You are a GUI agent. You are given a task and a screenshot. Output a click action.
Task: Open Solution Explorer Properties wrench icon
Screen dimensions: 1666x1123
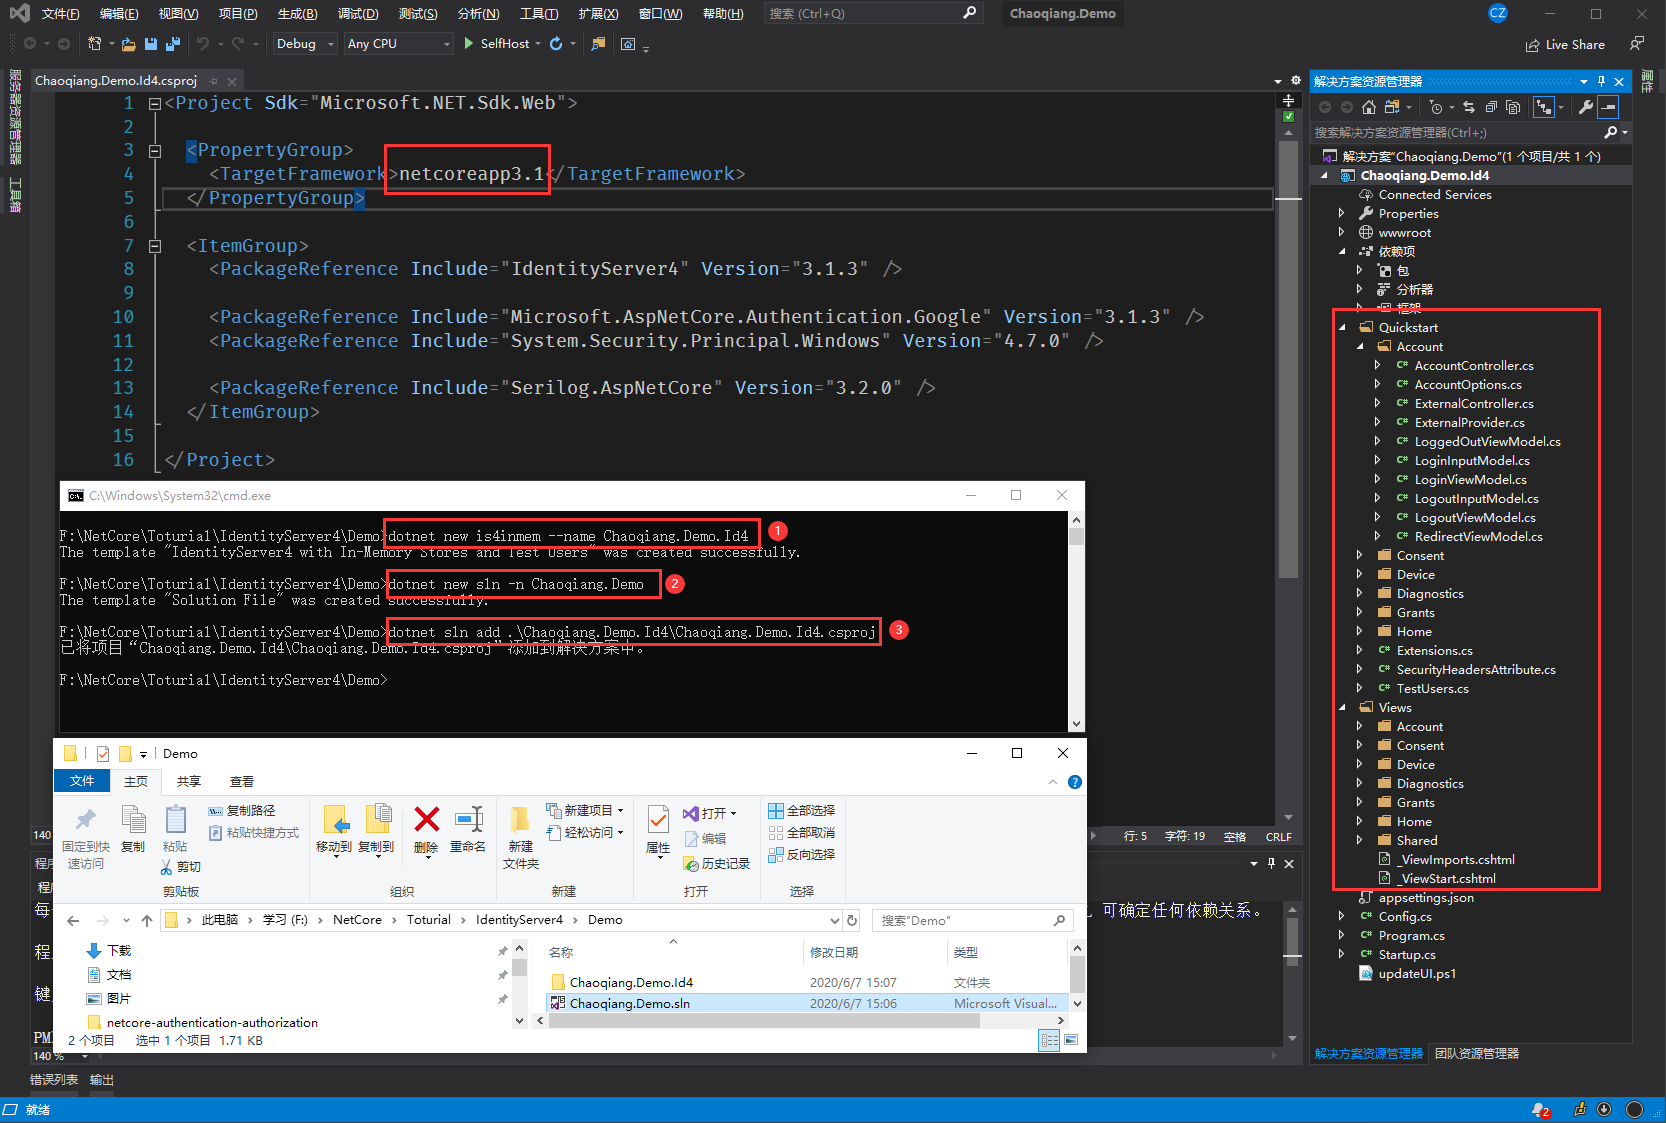tap(1586, 107)
